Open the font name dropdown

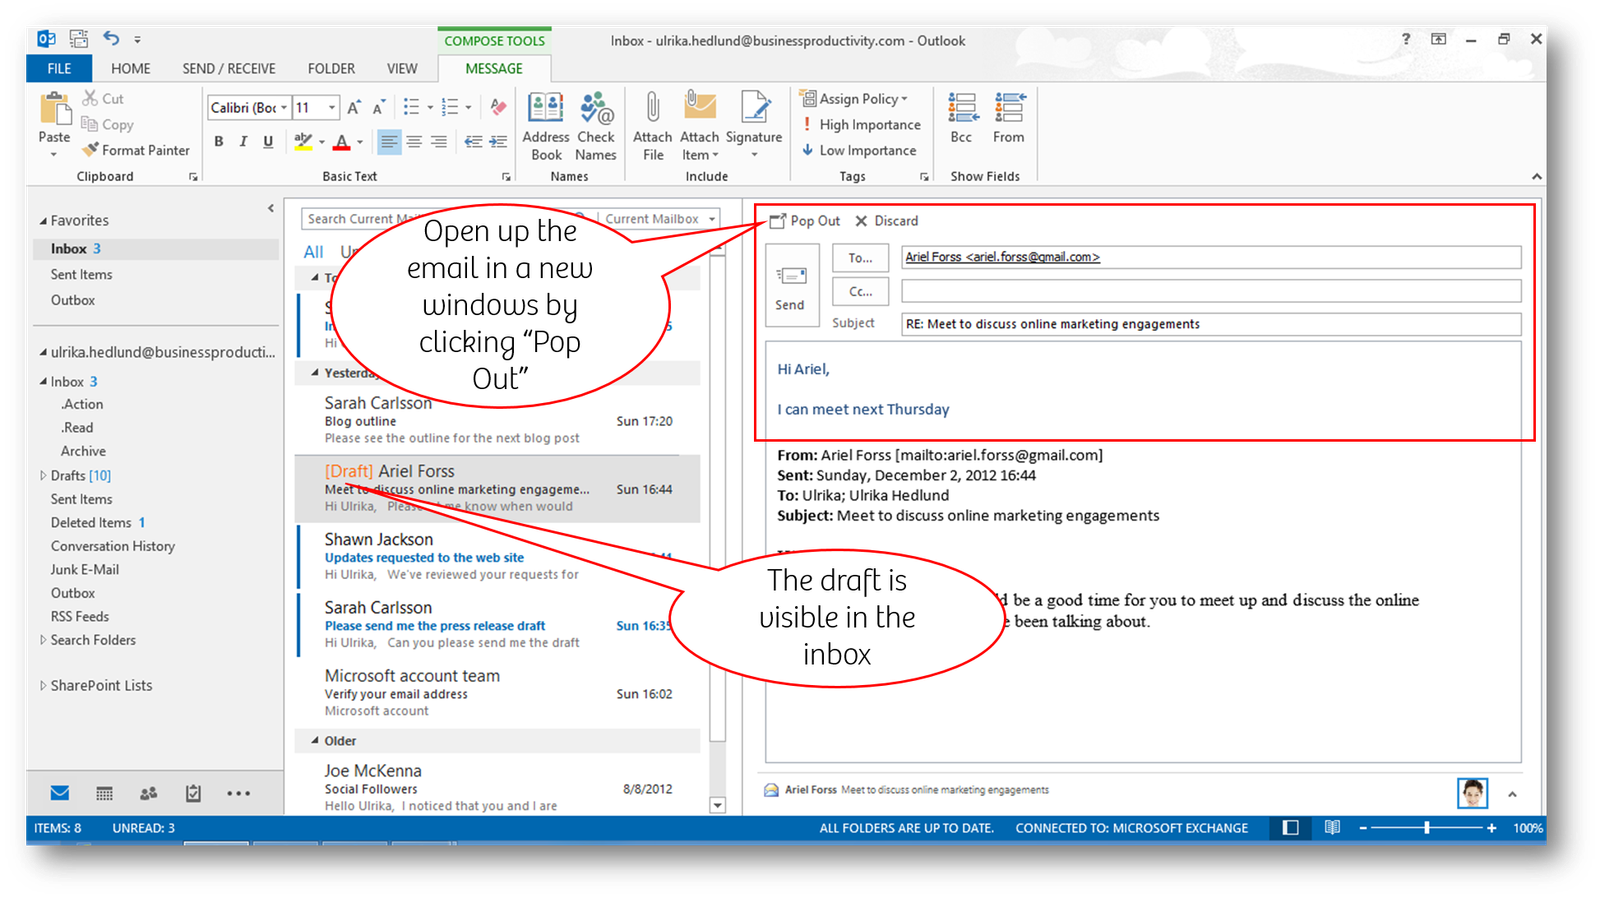pyautogui.click(x=284, y=107)
